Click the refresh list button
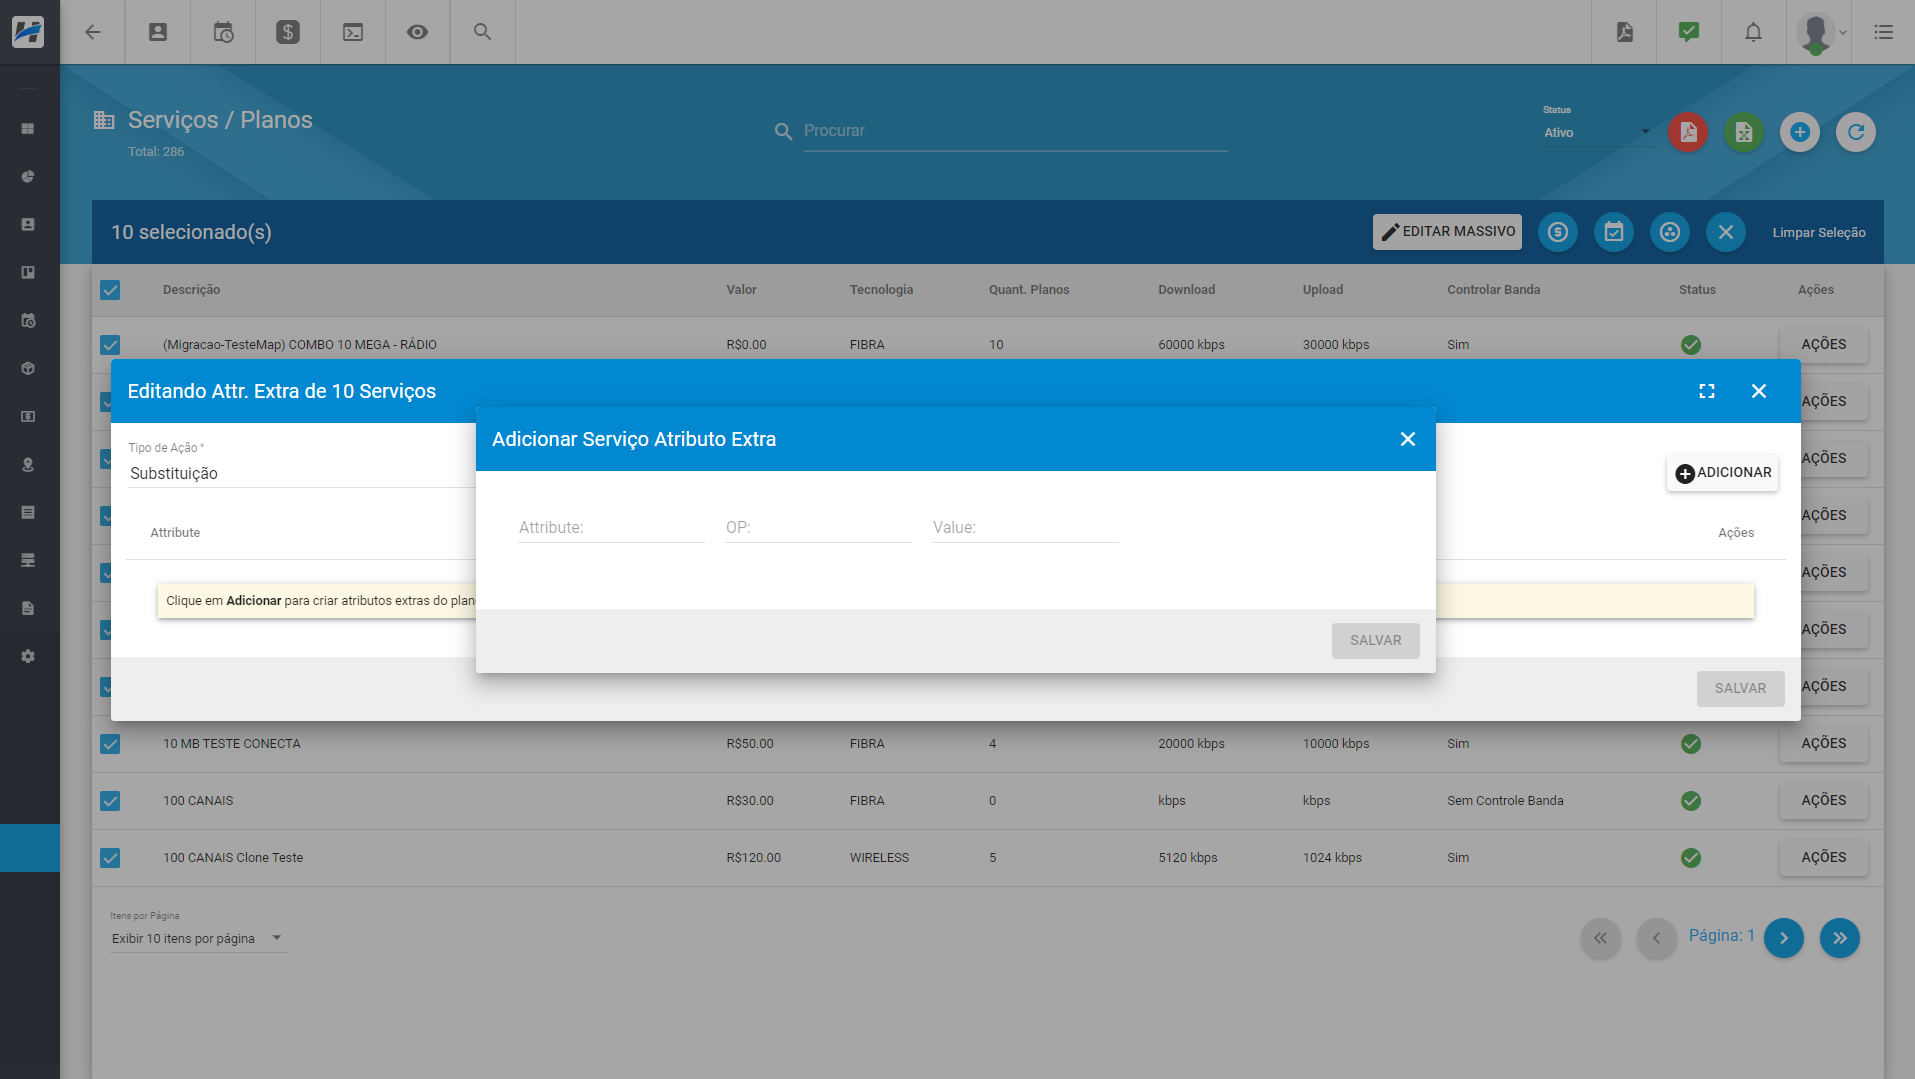Image resolution: width=1915 pixels, height=1079 pixels. [x=1856, y=132]
